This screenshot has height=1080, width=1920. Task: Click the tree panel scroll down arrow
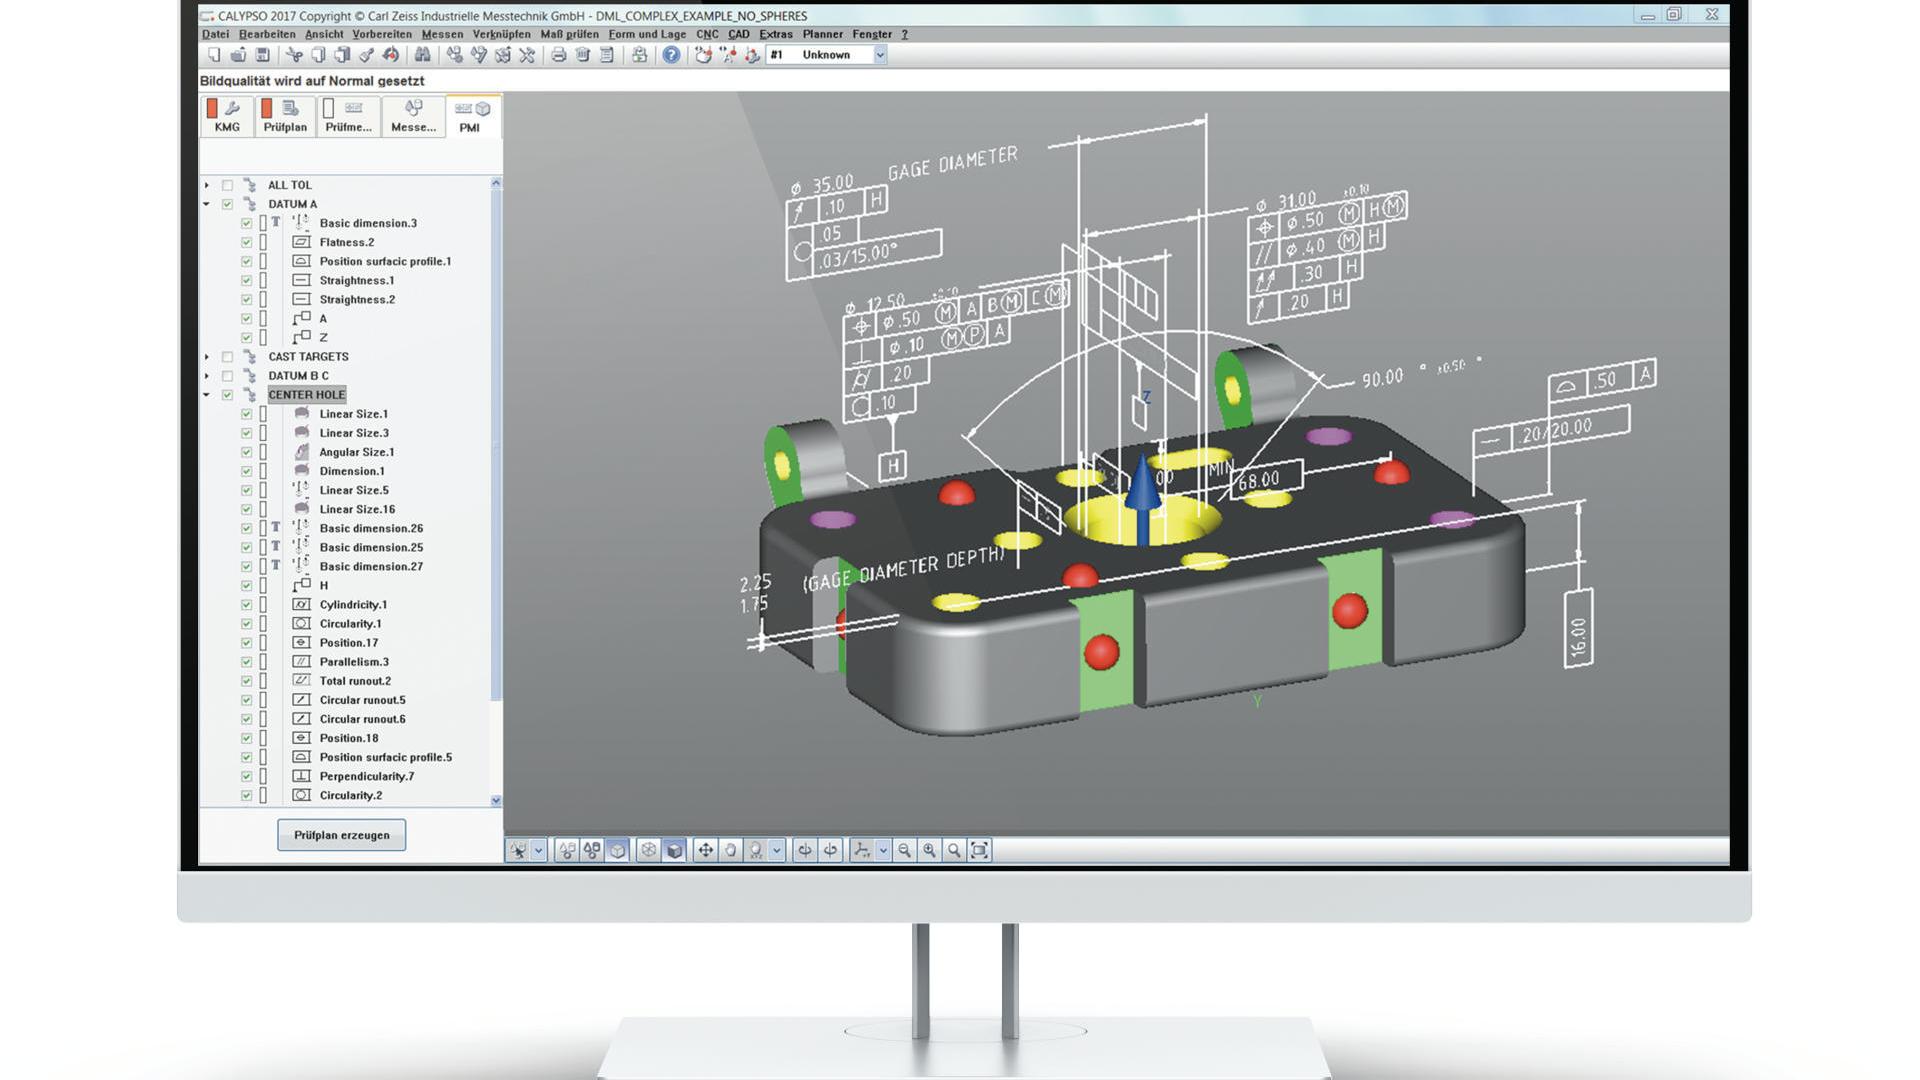[x=496, y=800]
